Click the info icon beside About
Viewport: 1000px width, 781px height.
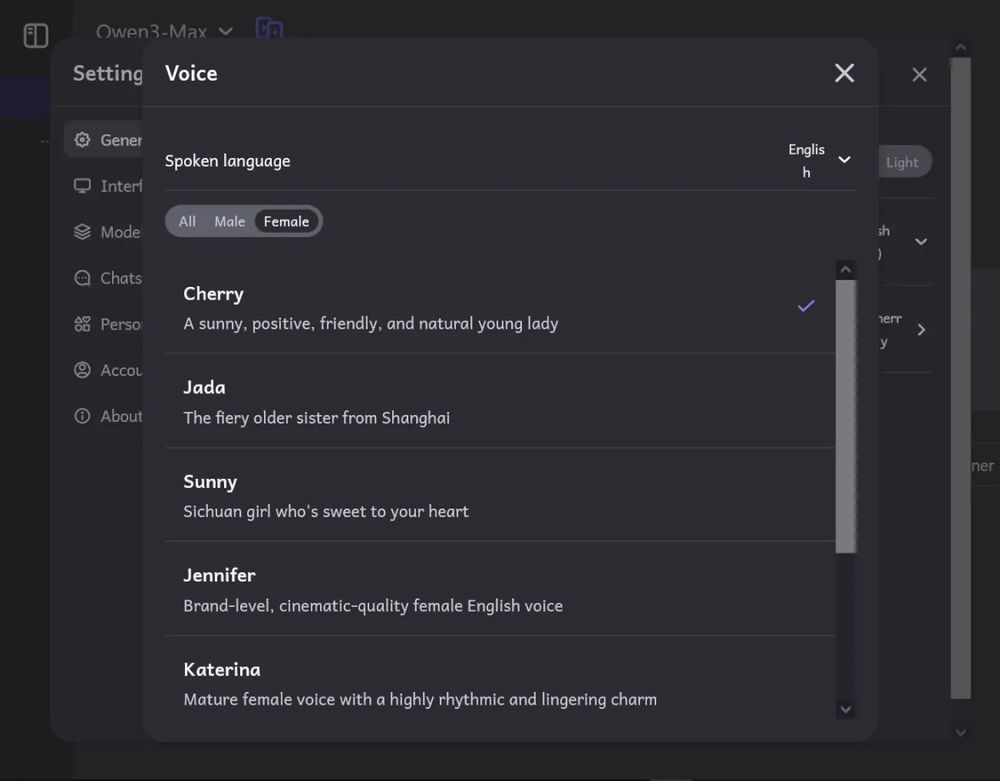click(82, 416)
